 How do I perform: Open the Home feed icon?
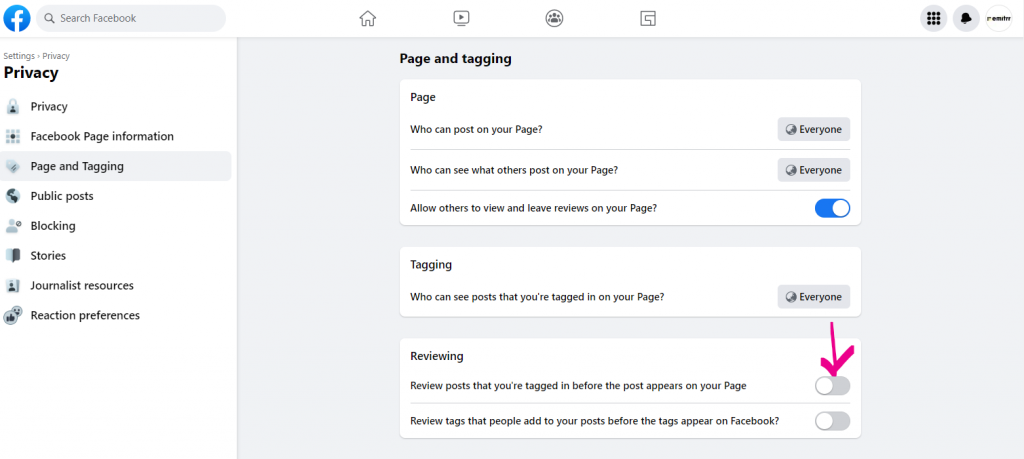pyautogui.click(x=368, y=18)
